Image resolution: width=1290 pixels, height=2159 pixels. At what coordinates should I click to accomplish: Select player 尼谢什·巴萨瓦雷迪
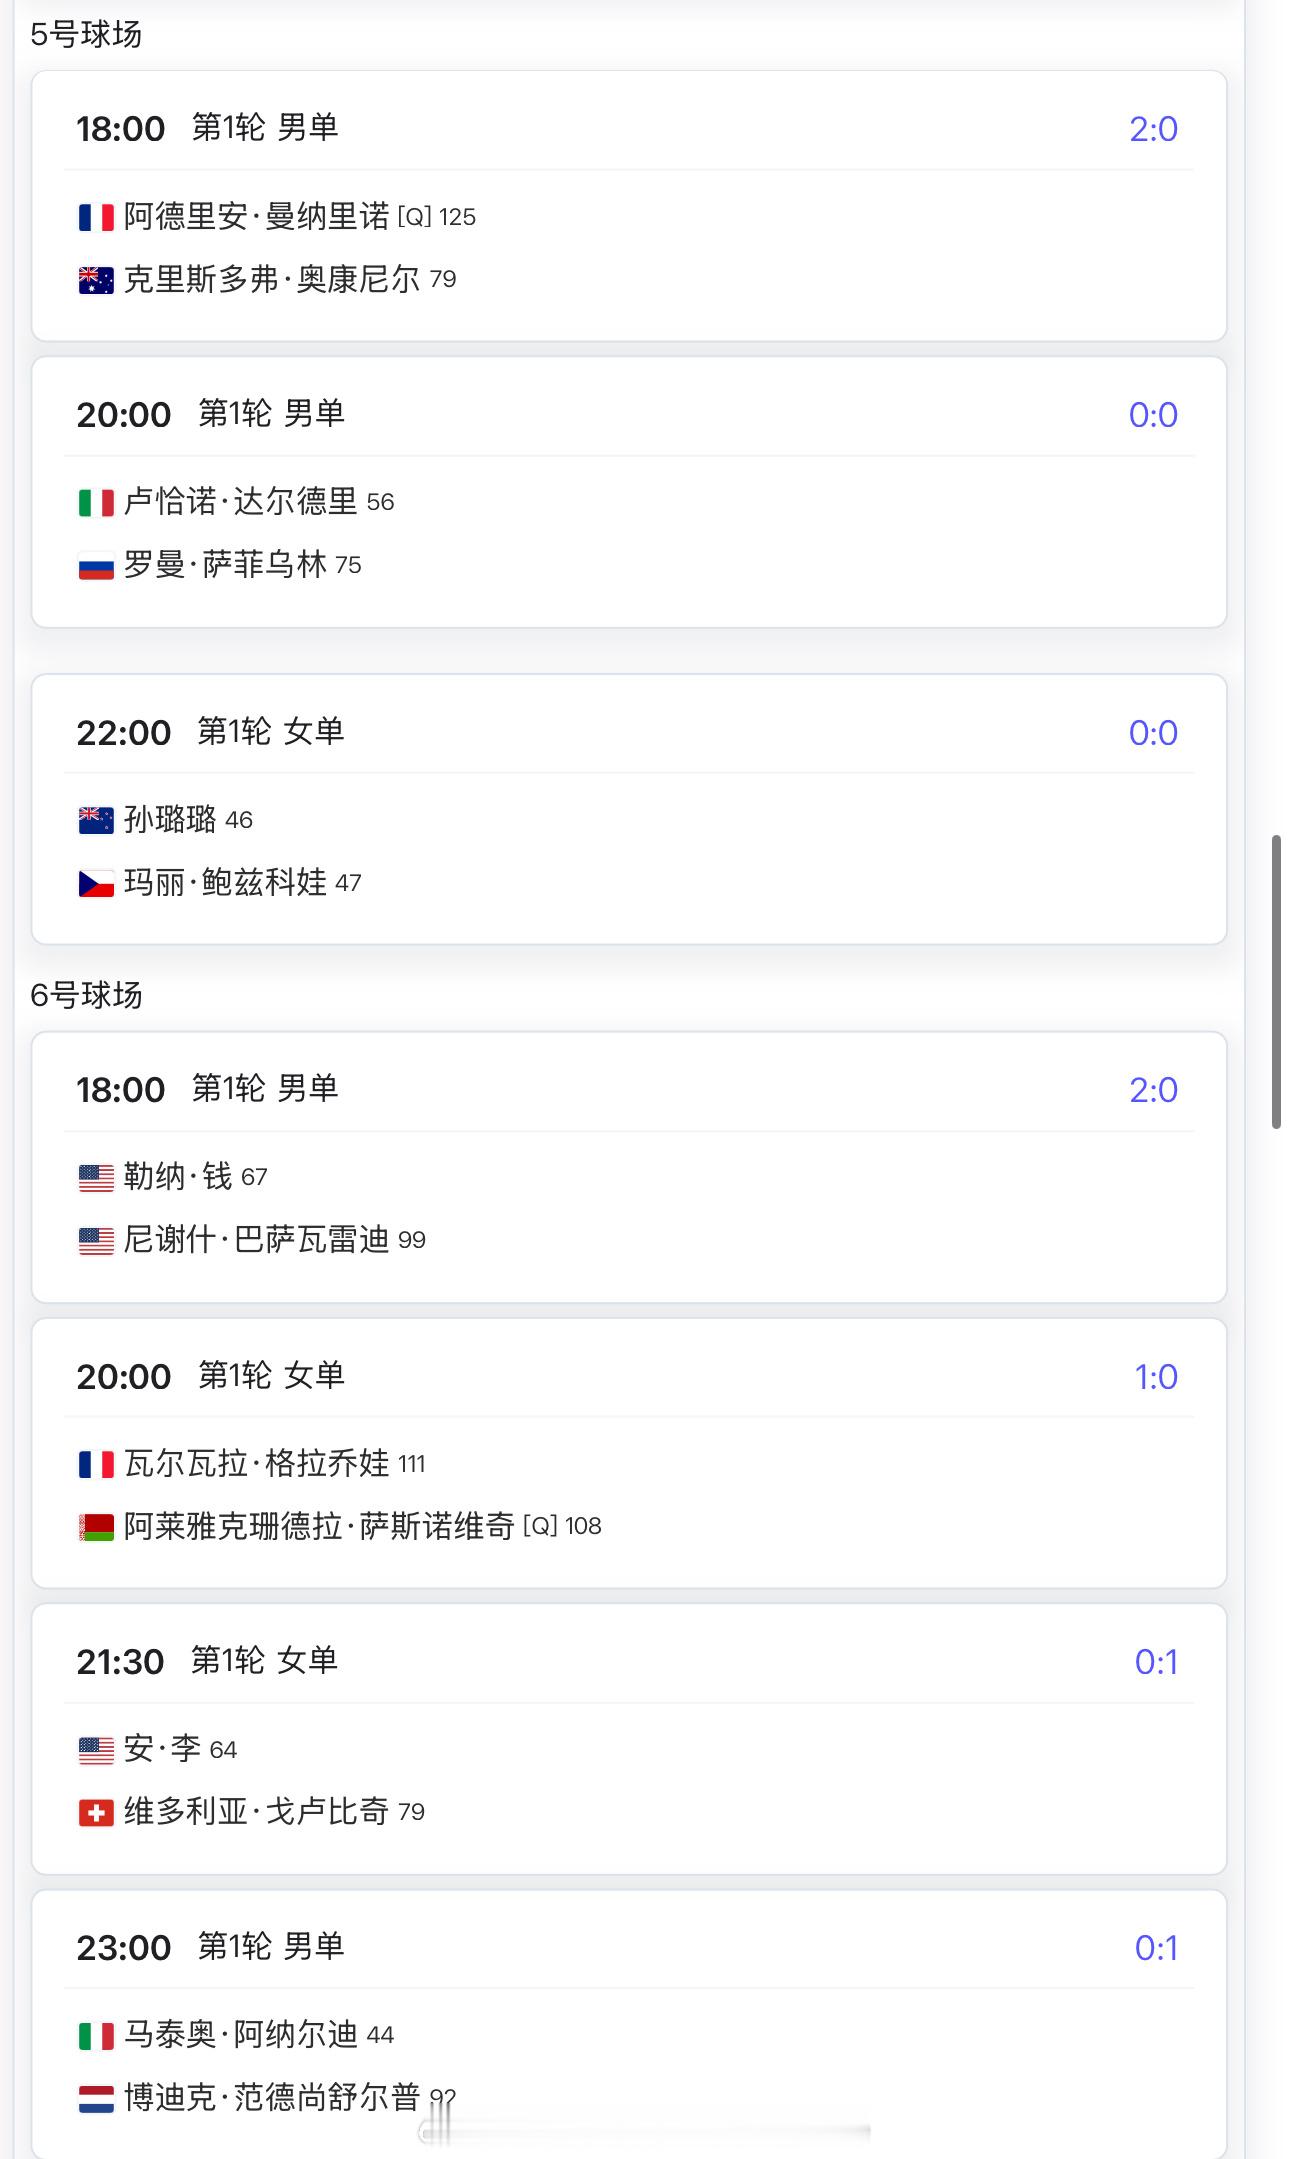point(256,1240)
